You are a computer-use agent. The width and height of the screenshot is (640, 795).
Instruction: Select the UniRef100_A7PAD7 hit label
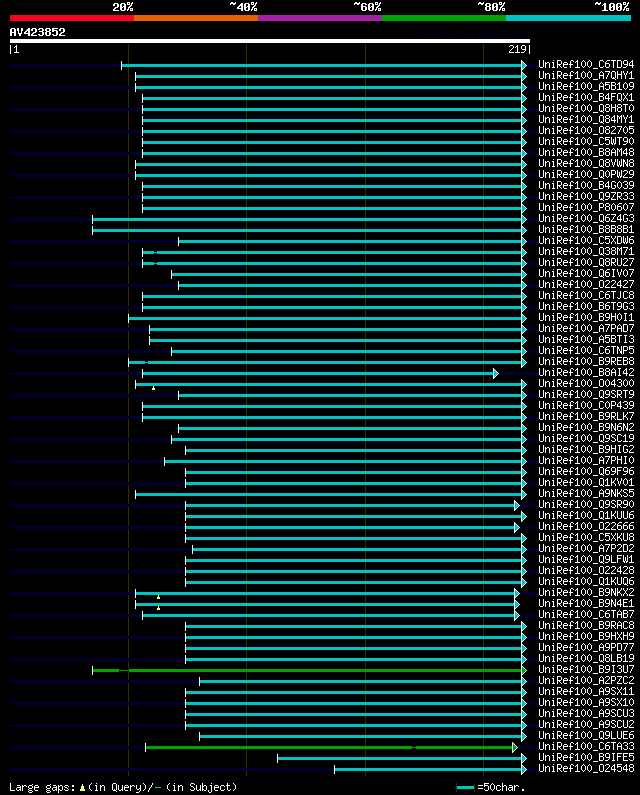[x=586, y=329]
